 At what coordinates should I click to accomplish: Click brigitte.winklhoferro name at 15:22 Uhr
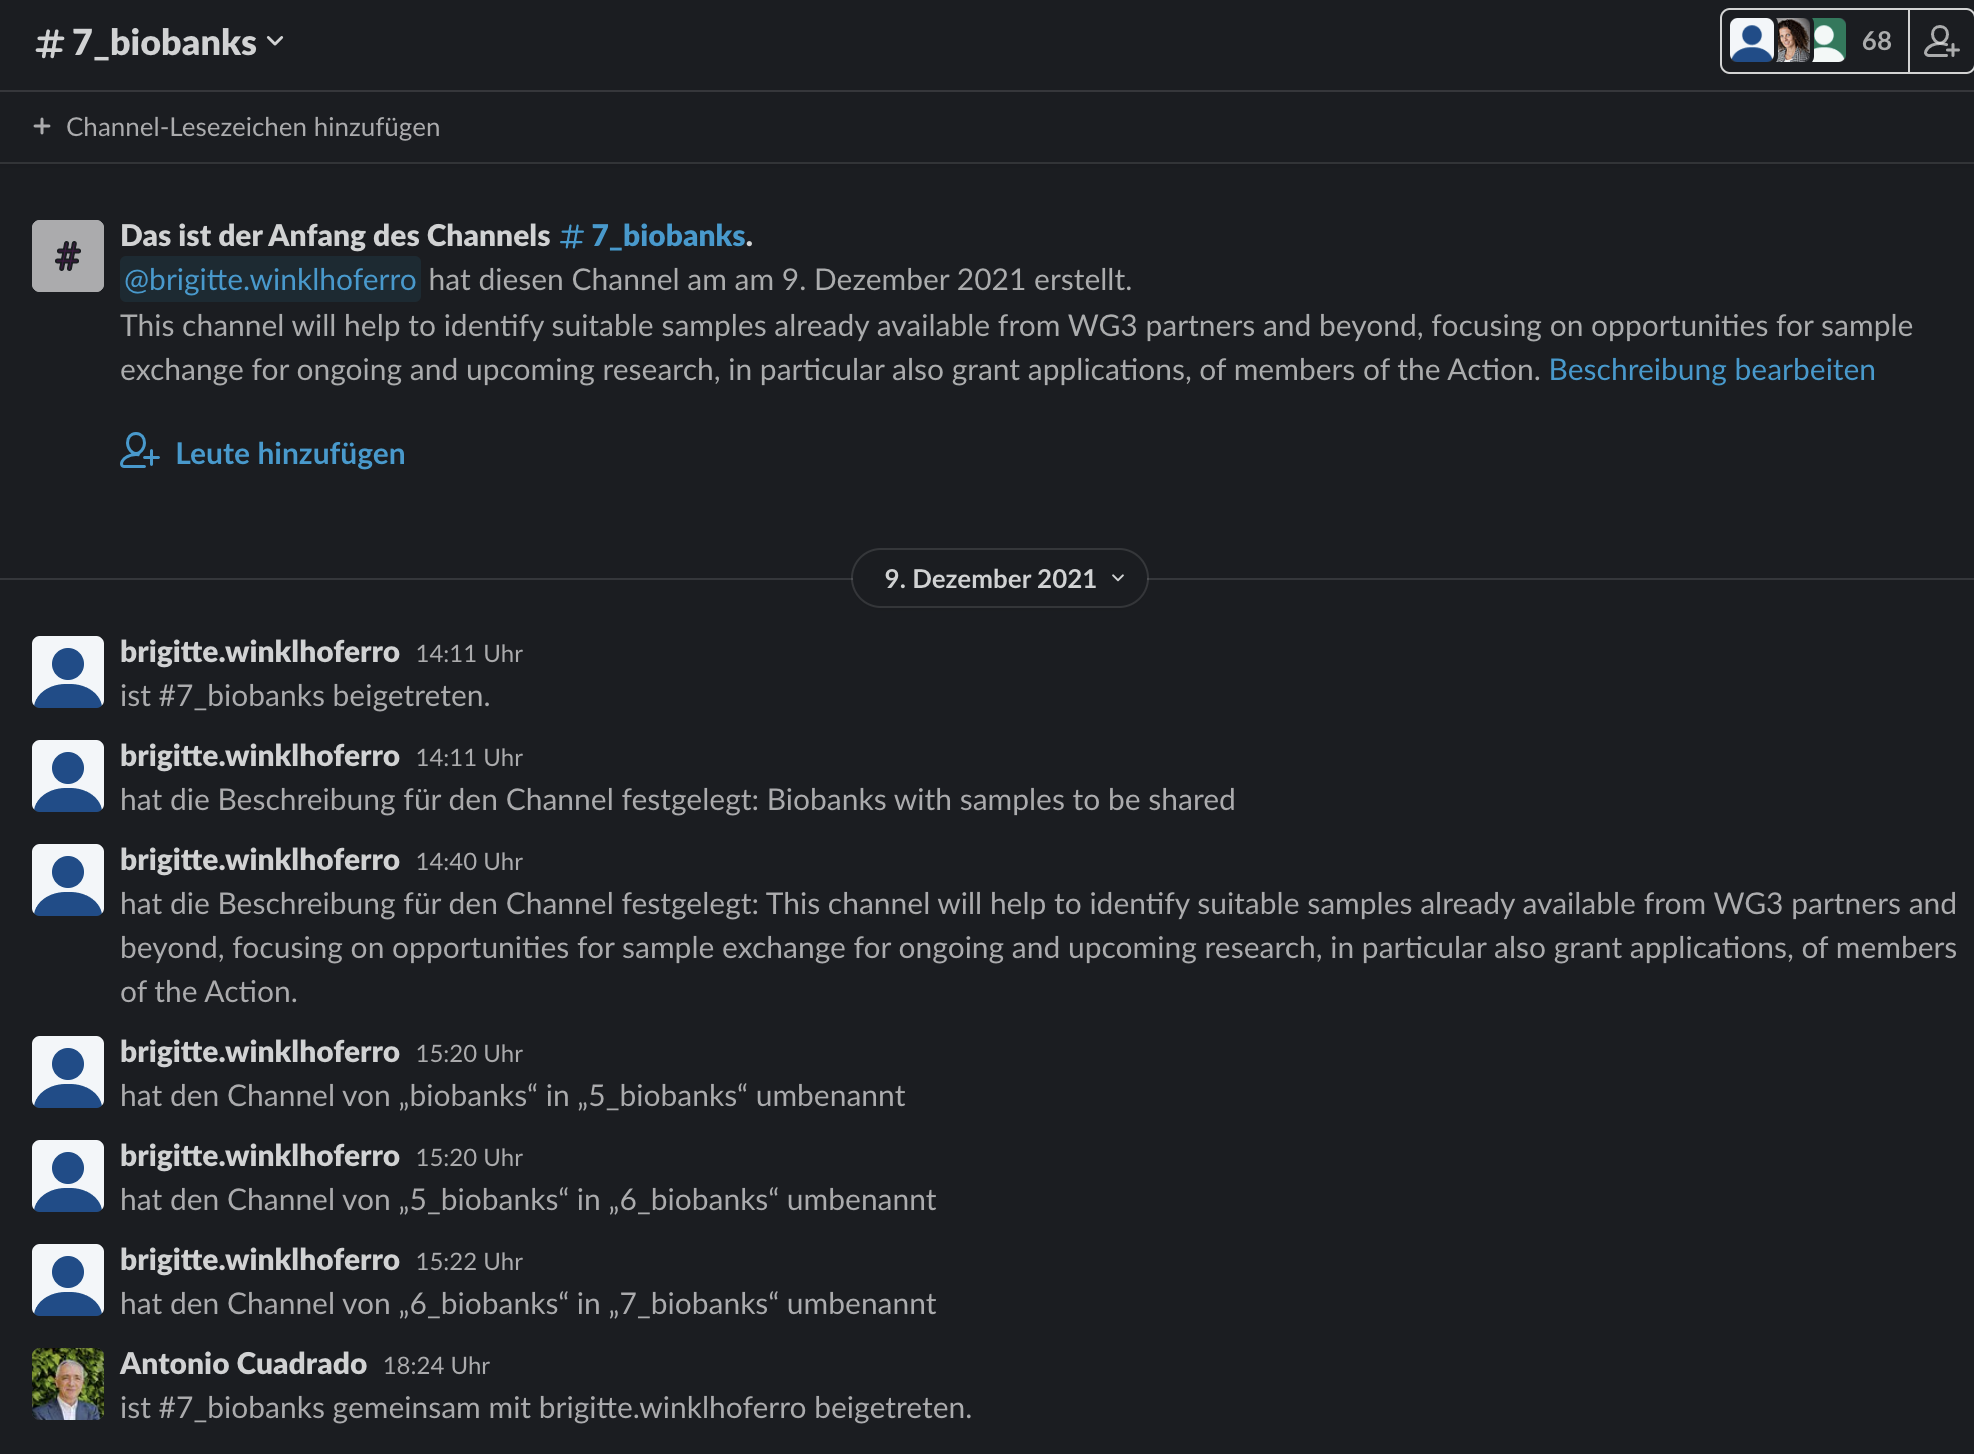(259, 1259)
